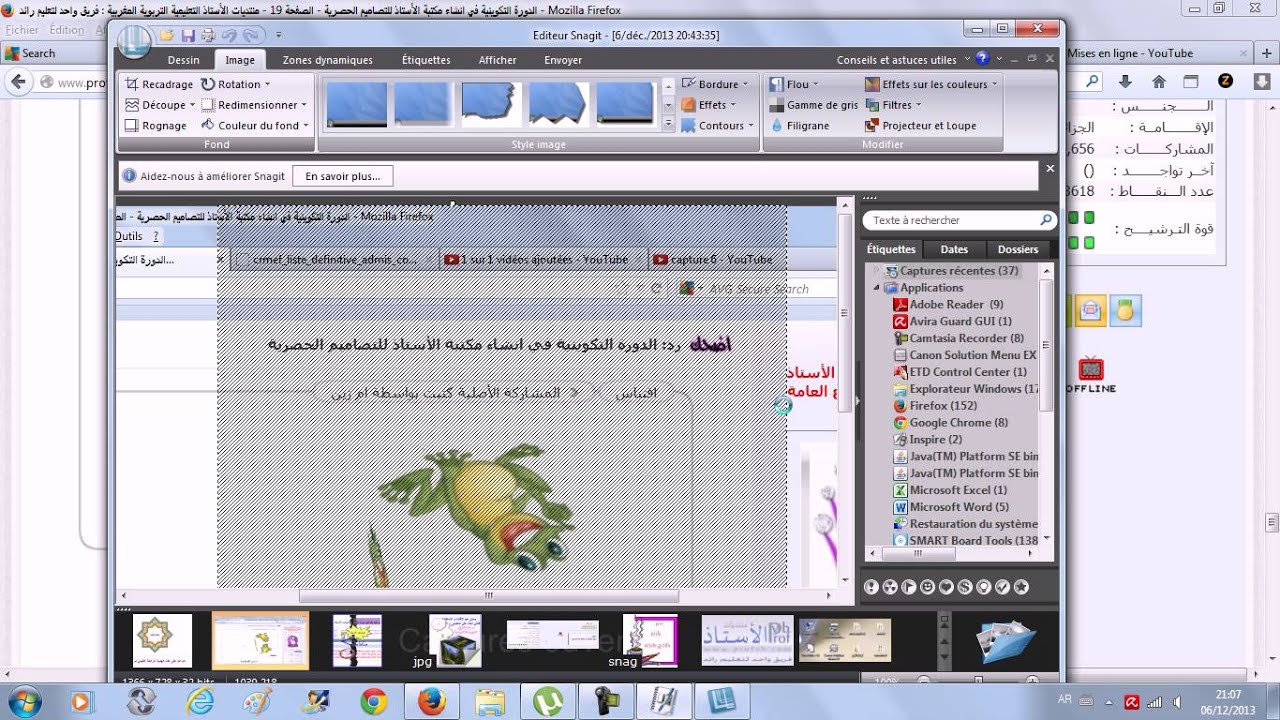Image resolution: width=1280 pixels, height=720 pixels.
Task: Open Google Chrome from the taskbar
Action: [374, 702]
